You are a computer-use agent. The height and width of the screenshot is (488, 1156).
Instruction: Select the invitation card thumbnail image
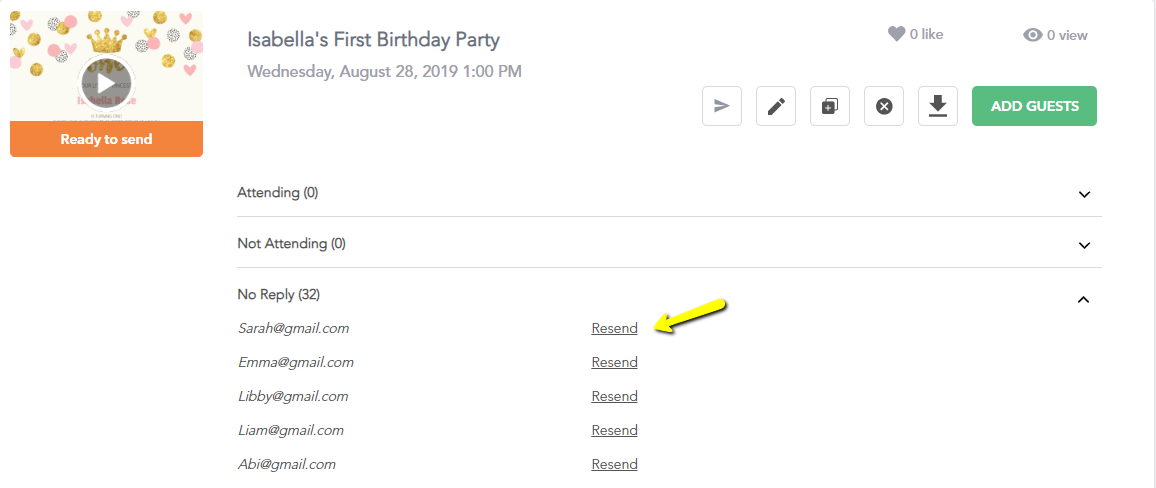pyautogui.click(x=106, y=66)
